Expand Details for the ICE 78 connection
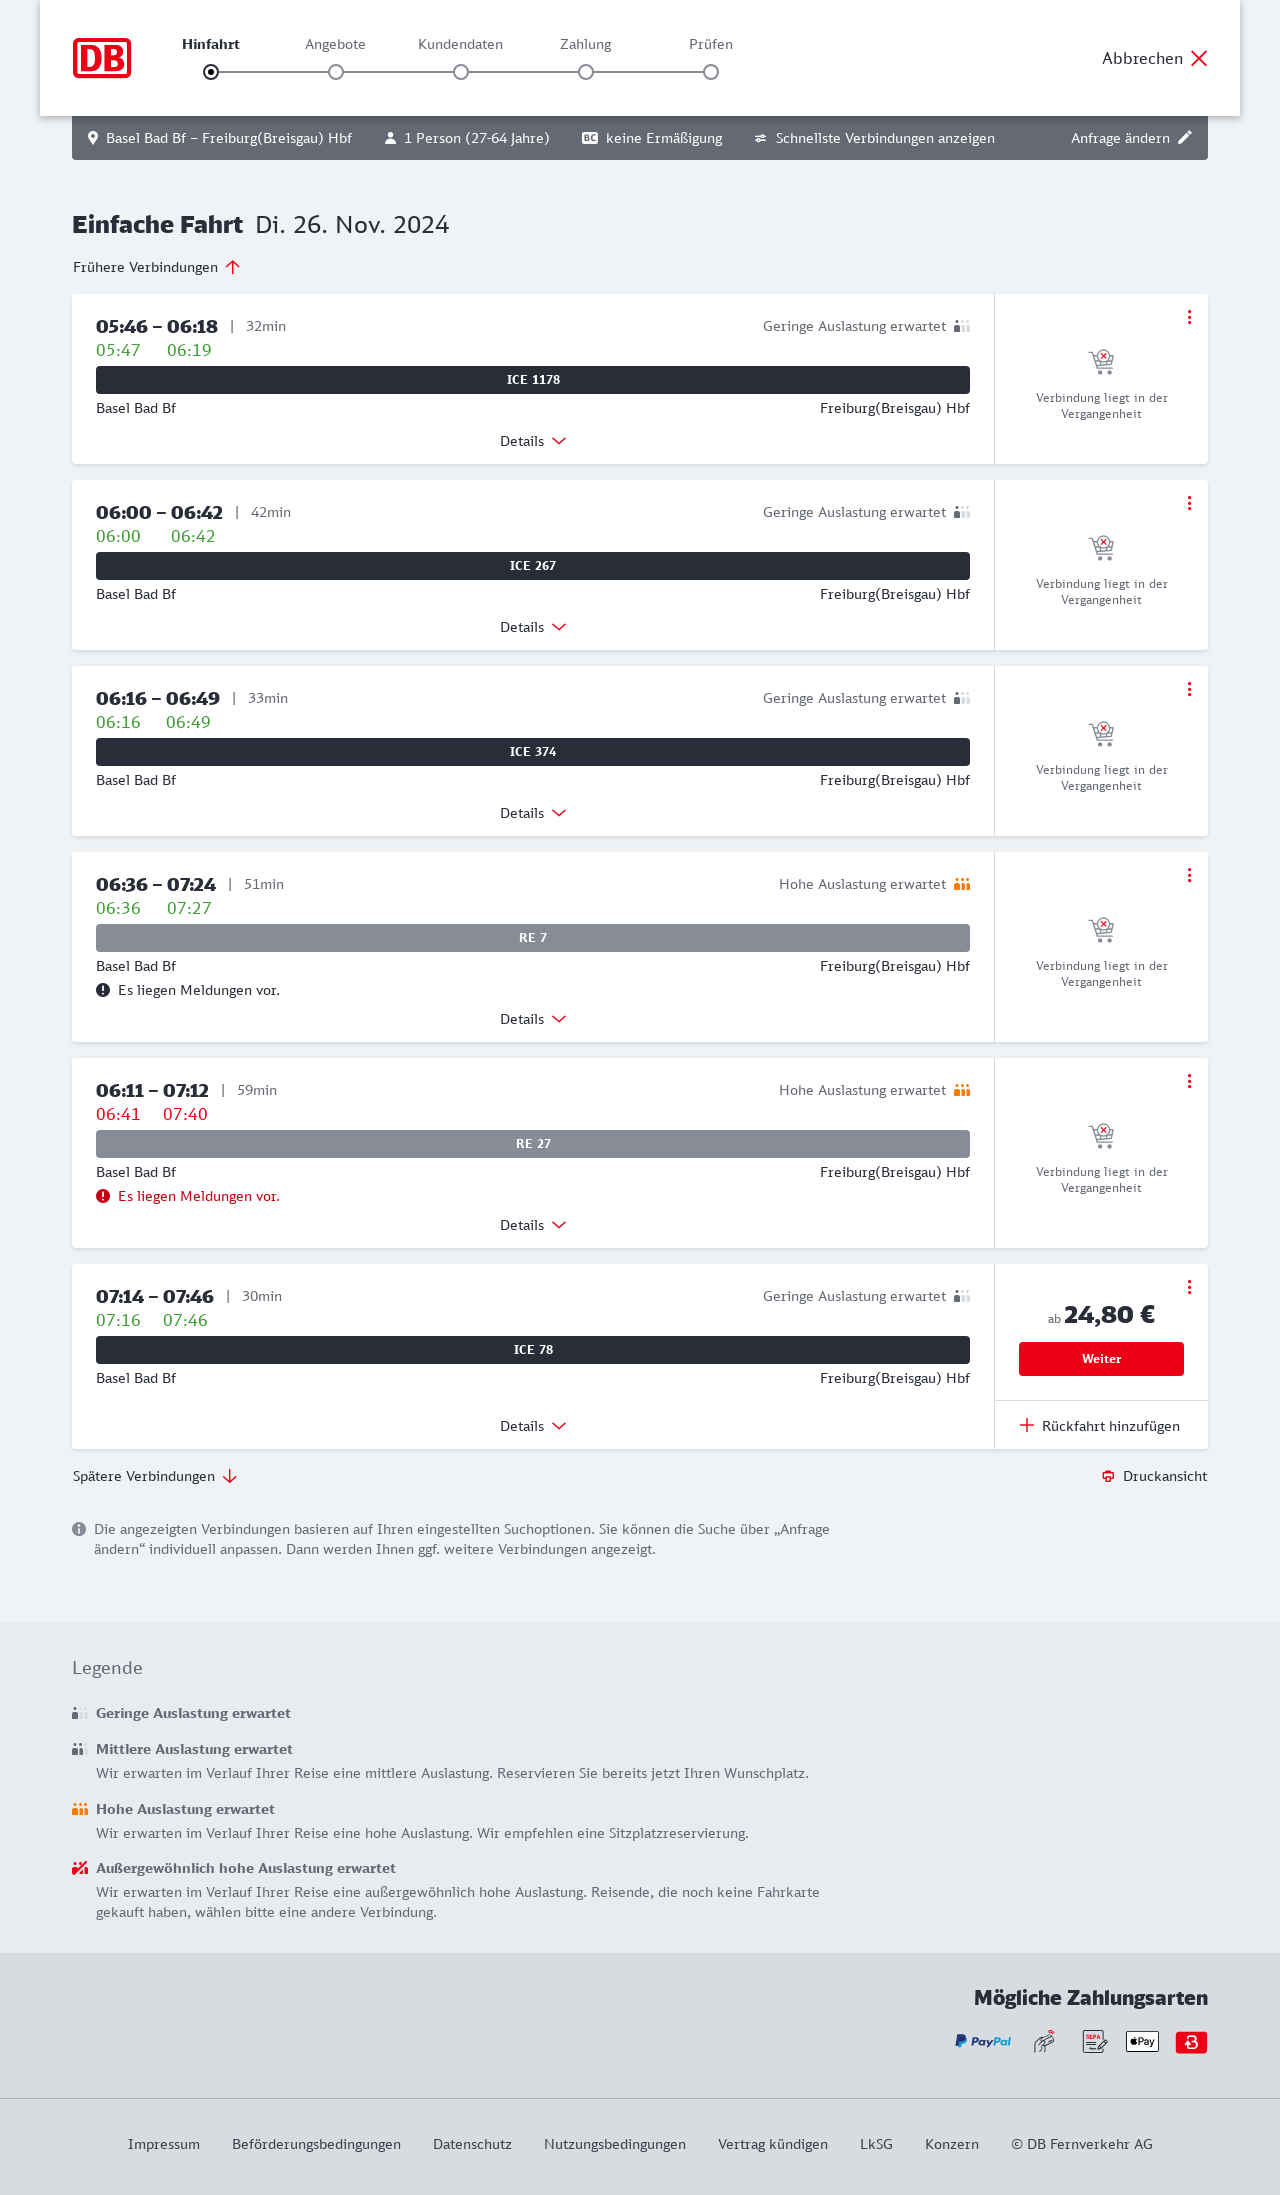 [x=533, y=1426]
